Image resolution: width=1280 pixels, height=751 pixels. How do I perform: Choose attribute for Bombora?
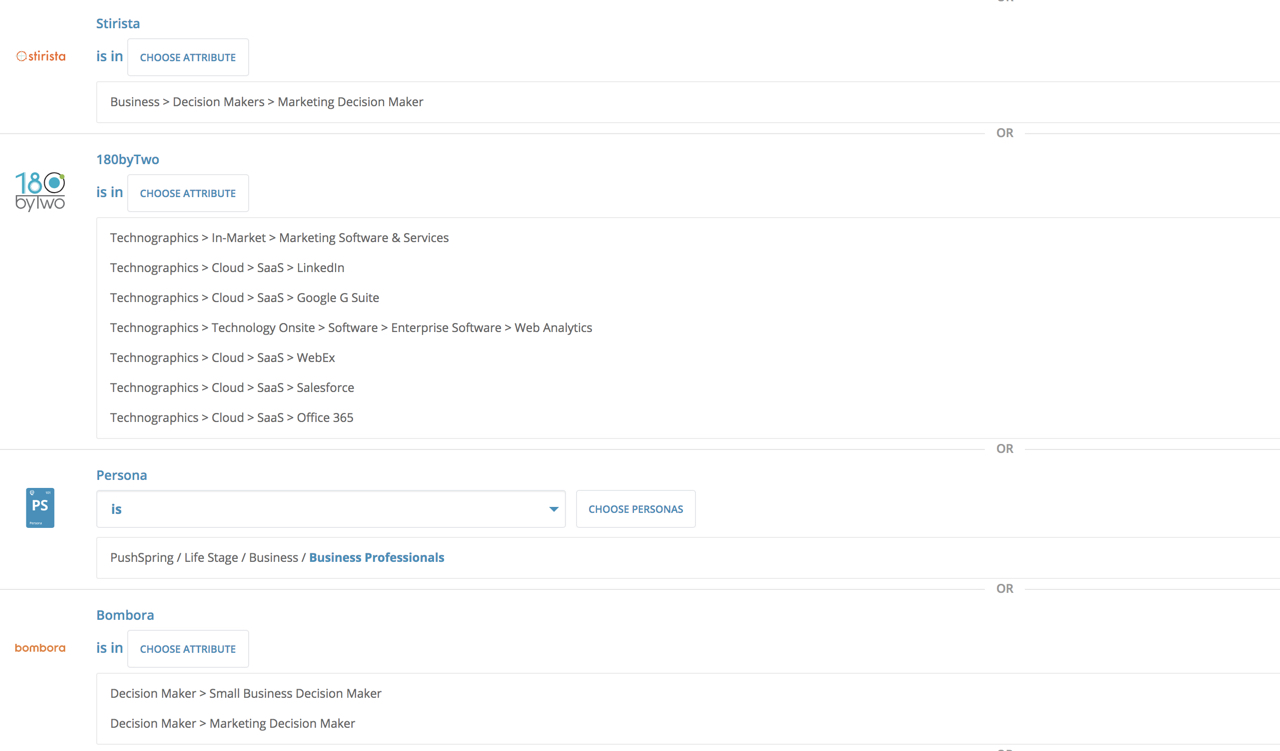(188, 649)
